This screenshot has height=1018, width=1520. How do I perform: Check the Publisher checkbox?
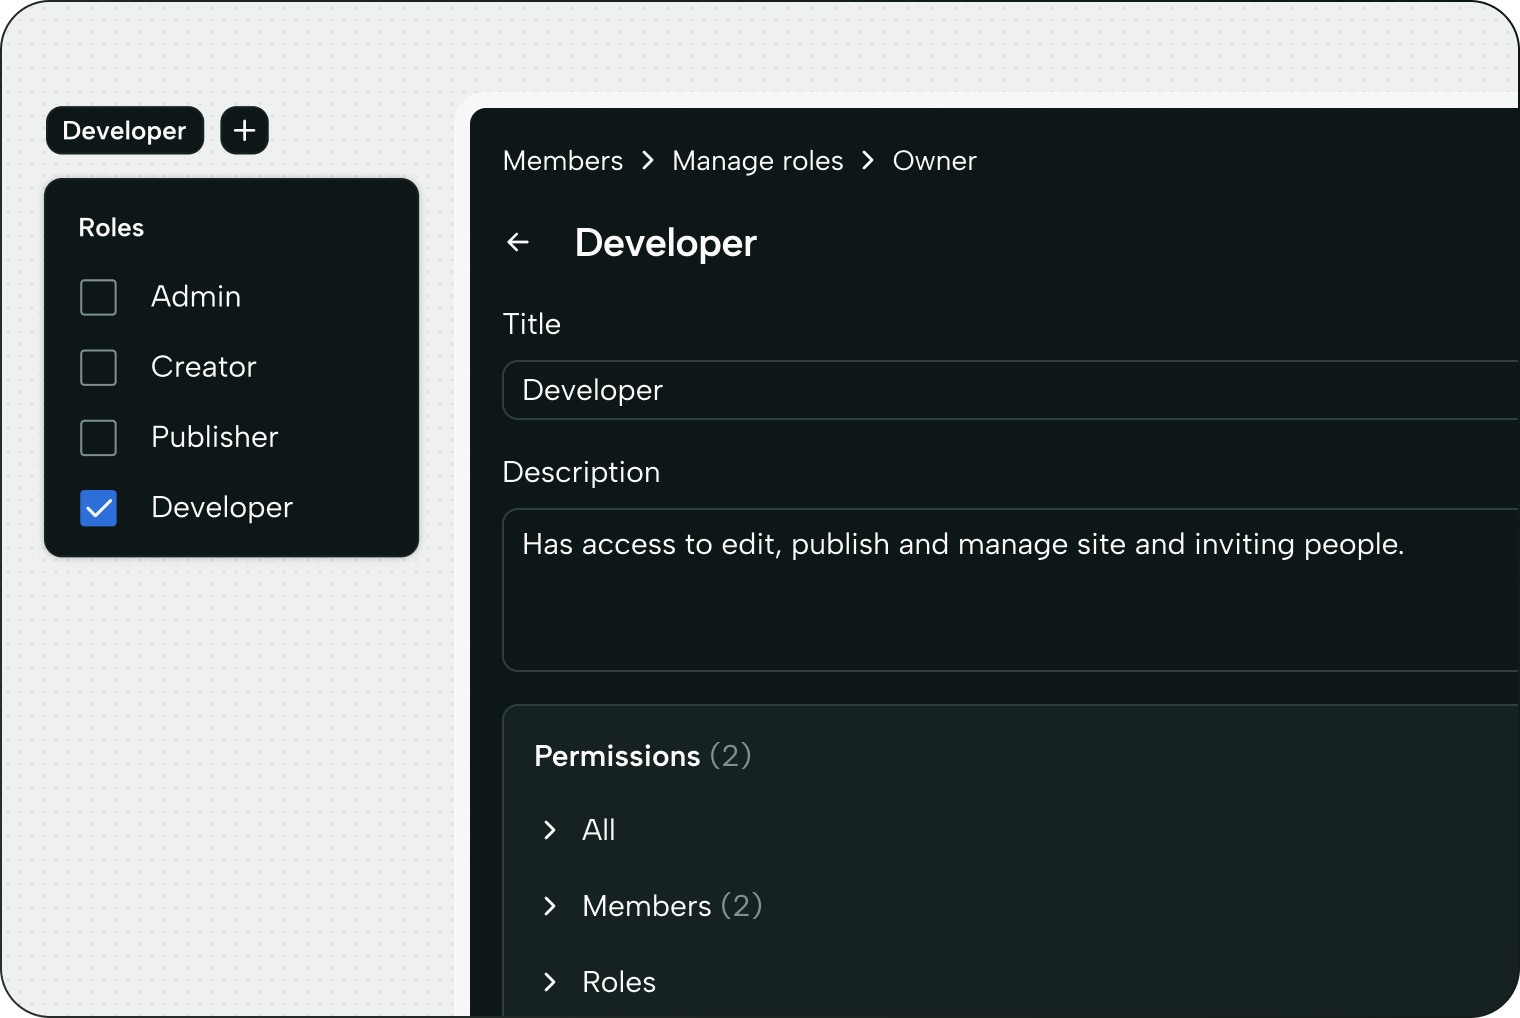(98, 438)
